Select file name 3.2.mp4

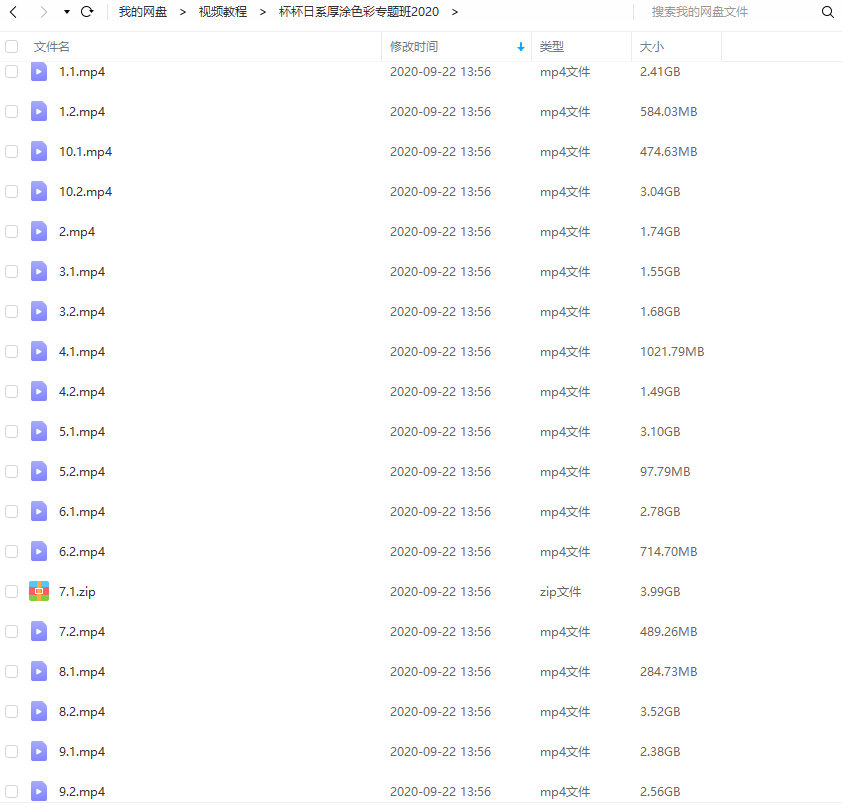pyautogui.click(x=82, y=312)
